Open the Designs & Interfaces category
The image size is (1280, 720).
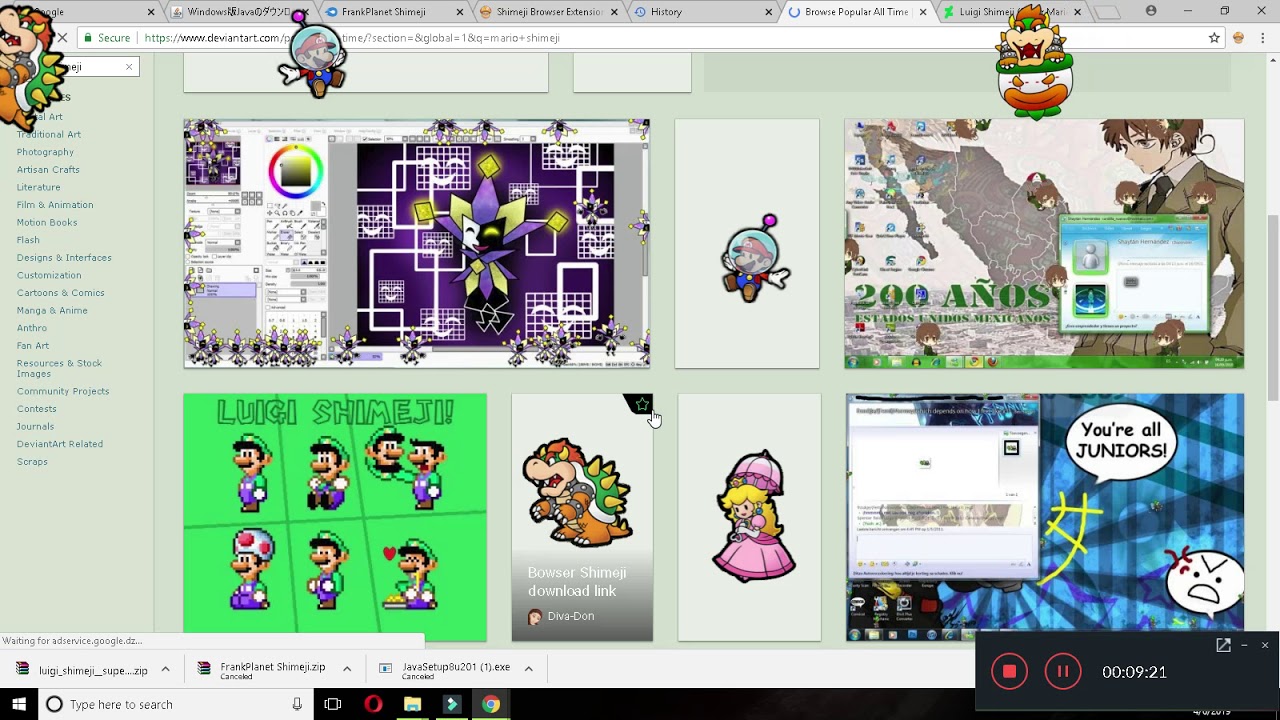pyautogui.click(x=64, y=258)
